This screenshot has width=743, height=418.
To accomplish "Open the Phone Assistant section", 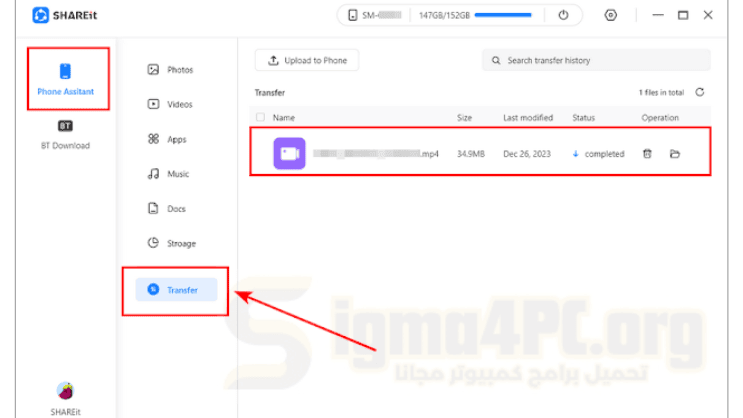I will click(65, 79).
